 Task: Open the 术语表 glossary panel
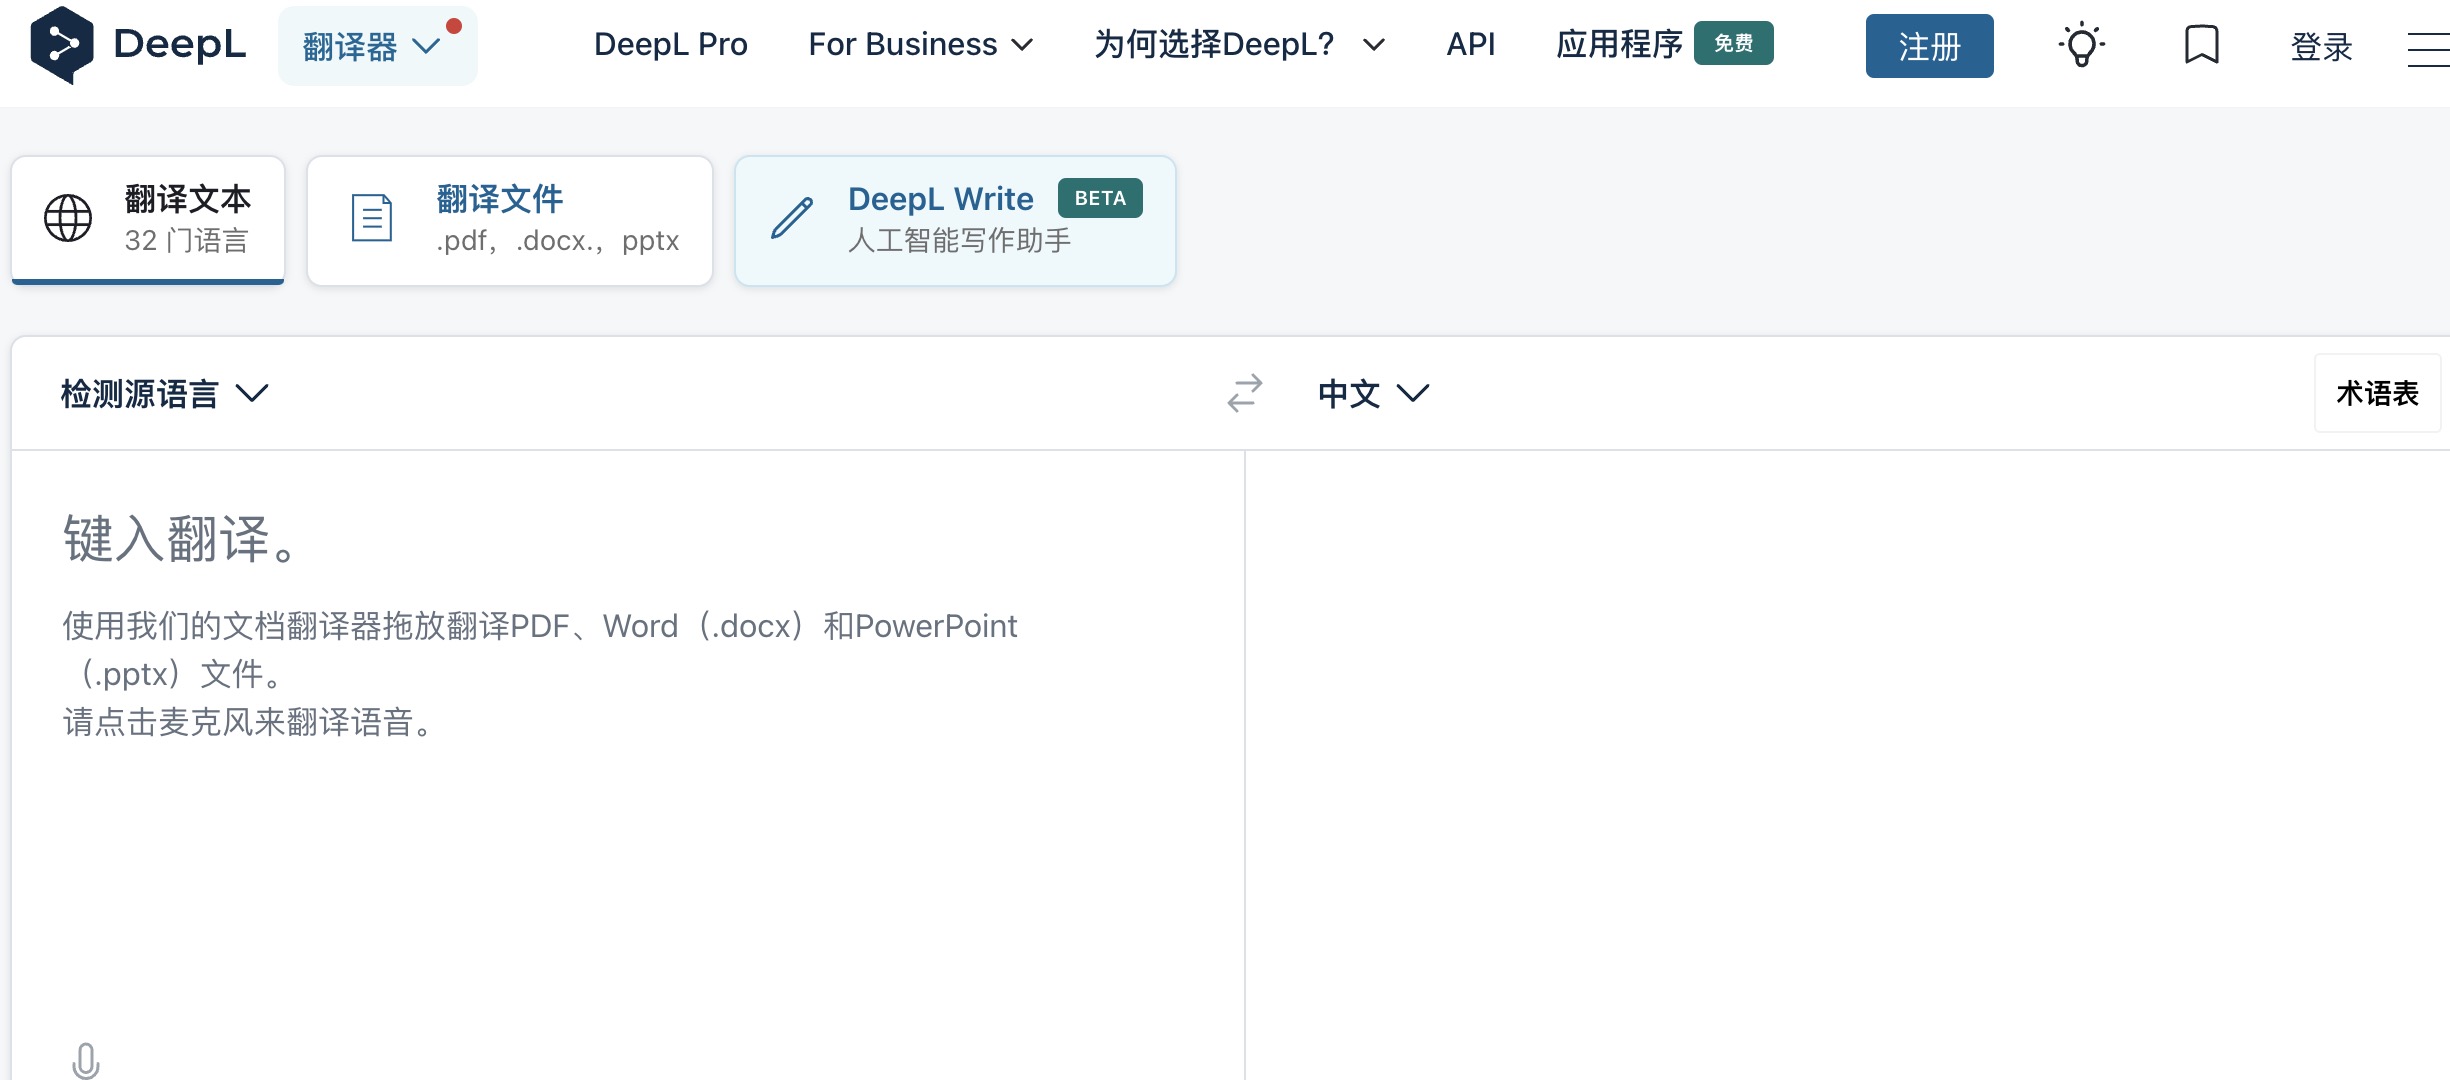pyautogui.click(x=2377, y=392)
